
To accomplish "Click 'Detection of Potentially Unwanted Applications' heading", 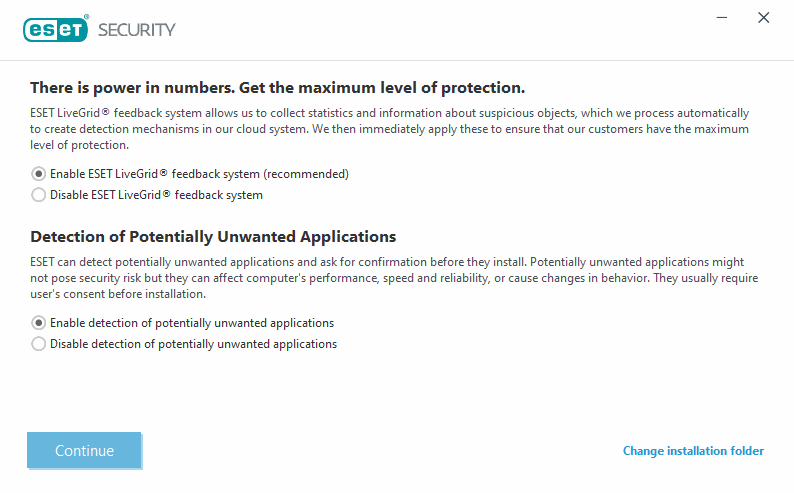I will pos(213,237).
